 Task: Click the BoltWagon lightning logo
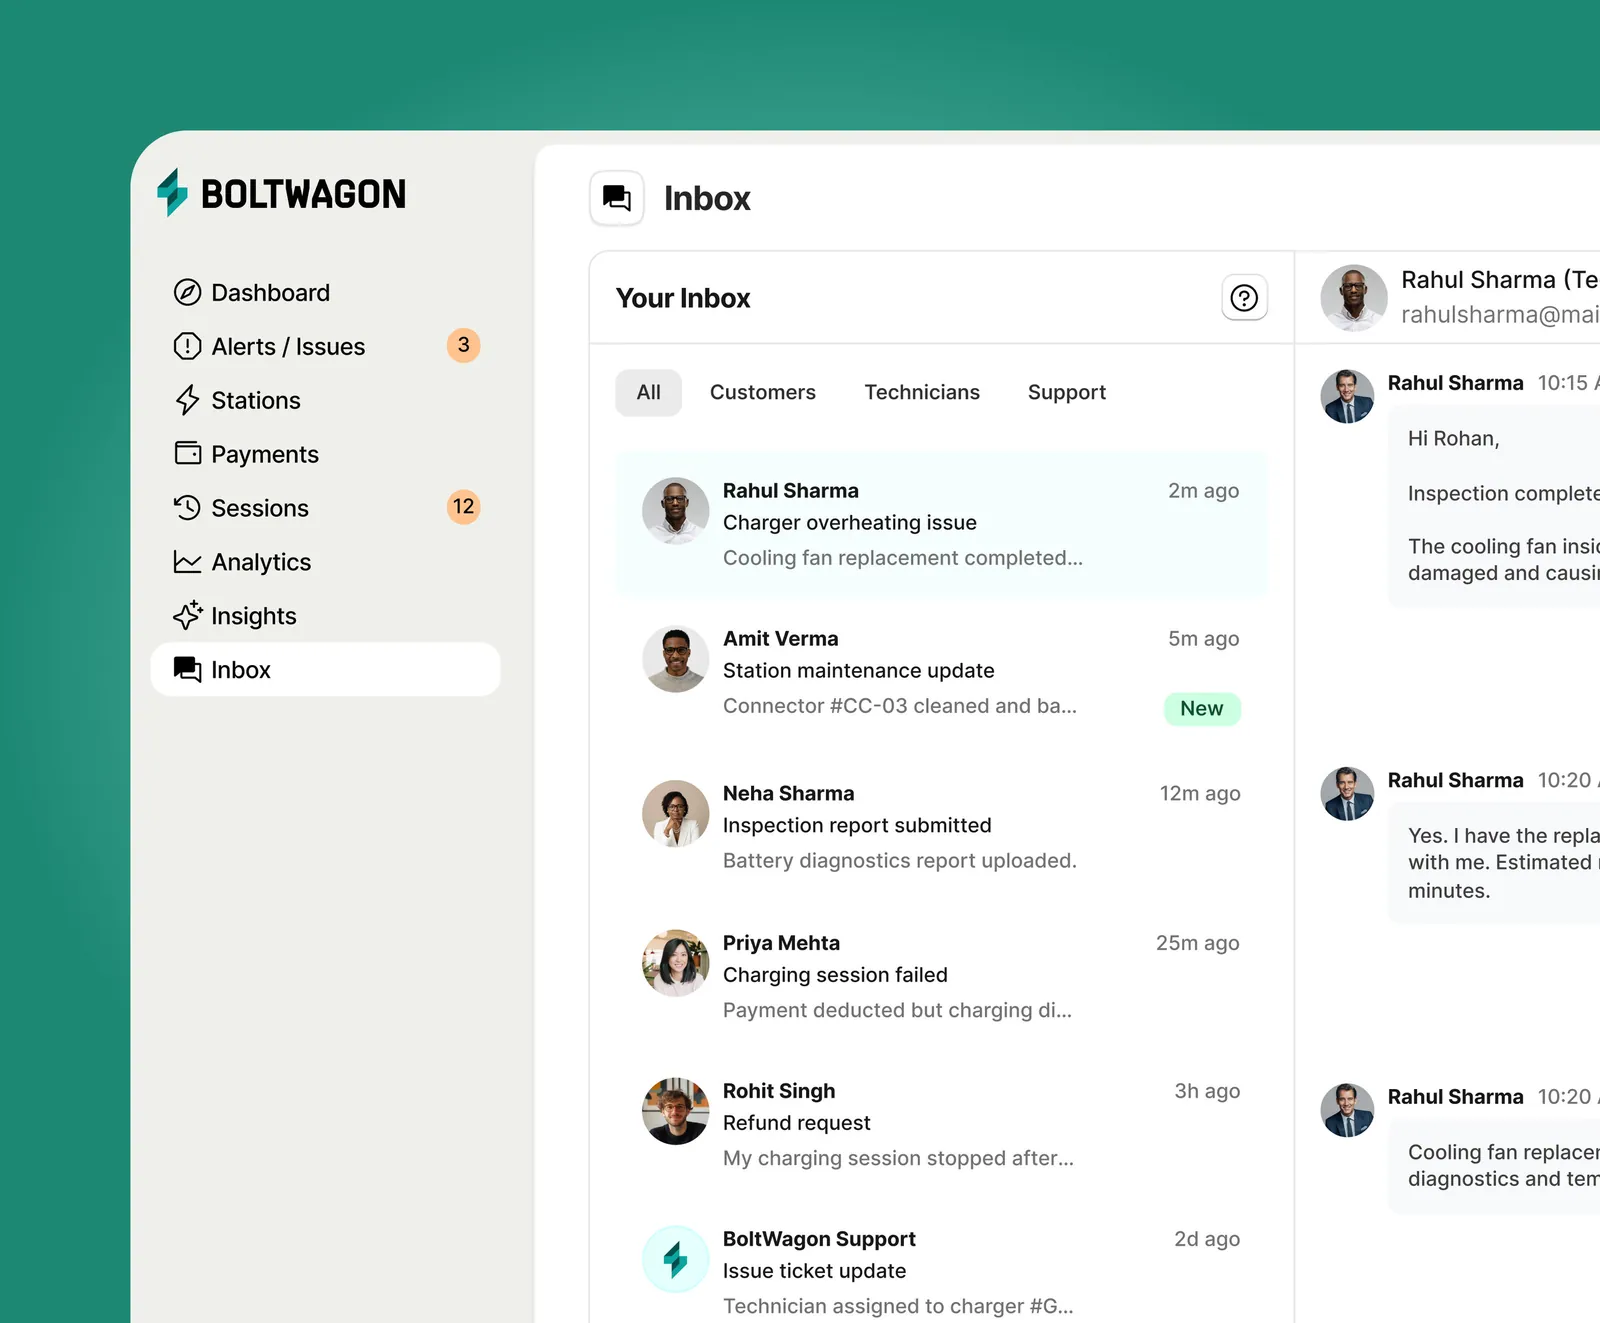pyautogui.click(x=172, y=192)
